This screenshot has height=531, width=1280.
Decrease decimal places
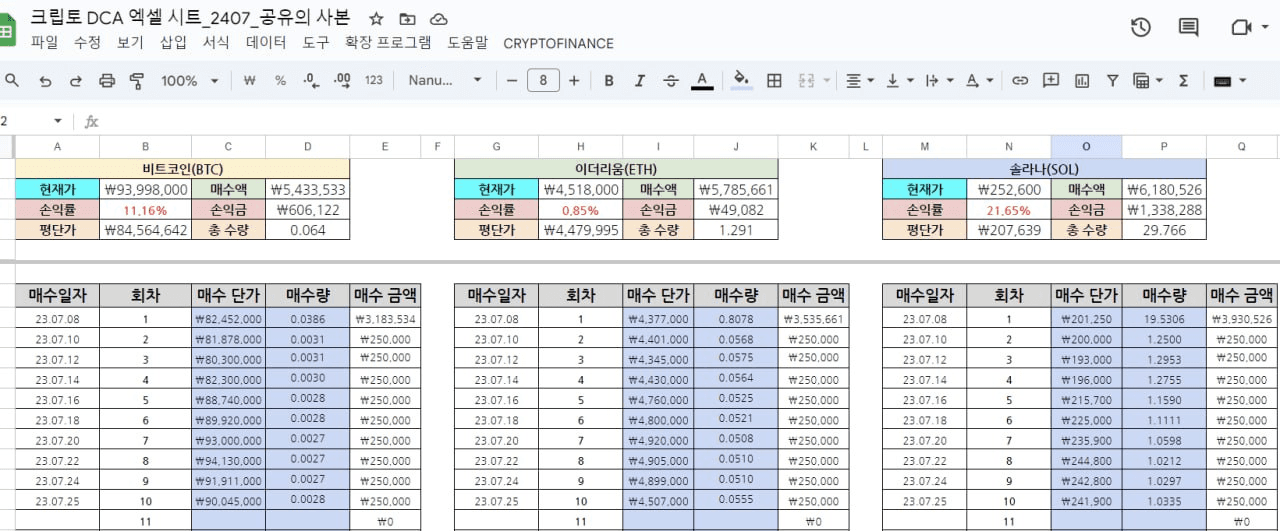[x=311, y=81]
